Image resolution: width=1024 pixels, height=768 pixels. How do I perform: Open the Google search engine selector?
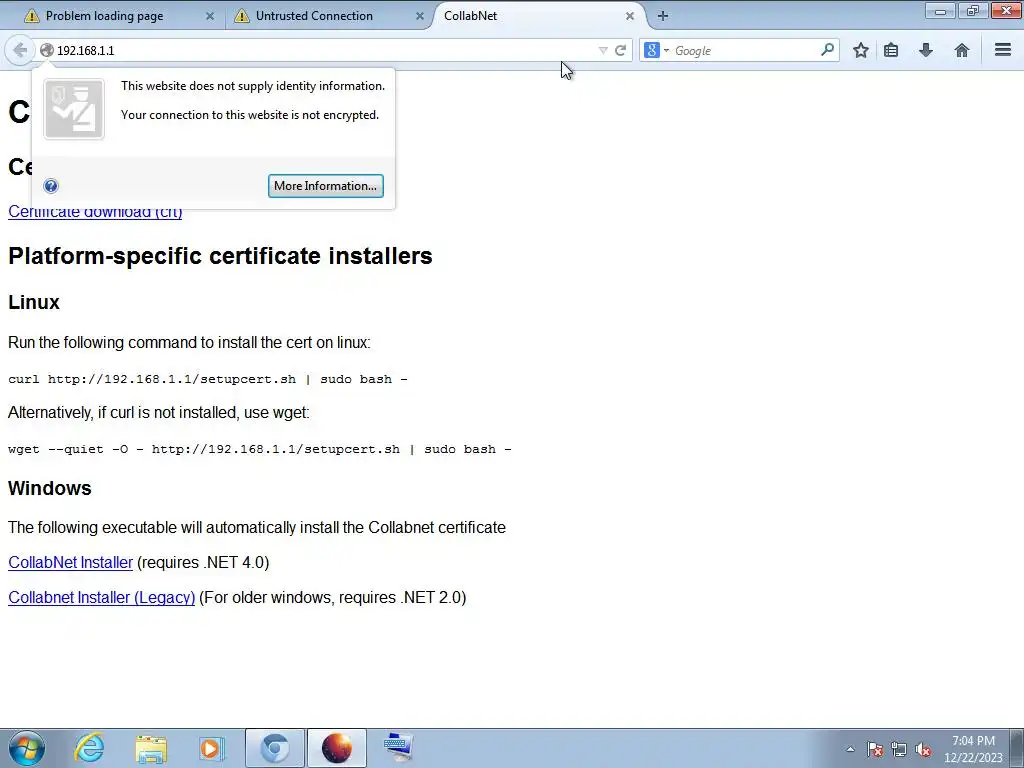tap(656, 50)
